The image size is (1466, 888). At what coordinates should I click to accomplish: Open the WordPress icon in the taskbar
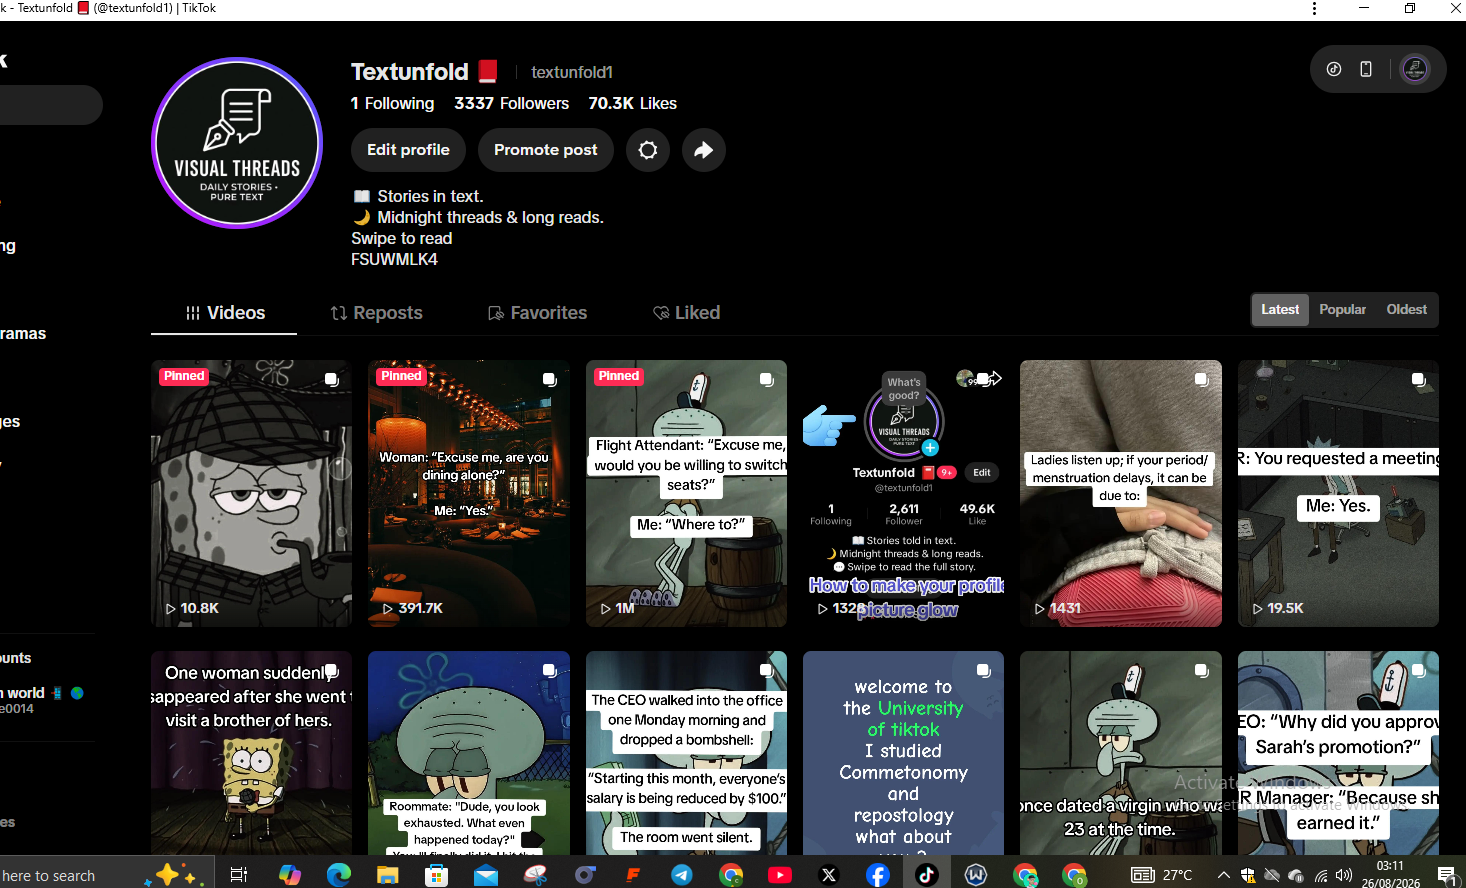[976, 875]
